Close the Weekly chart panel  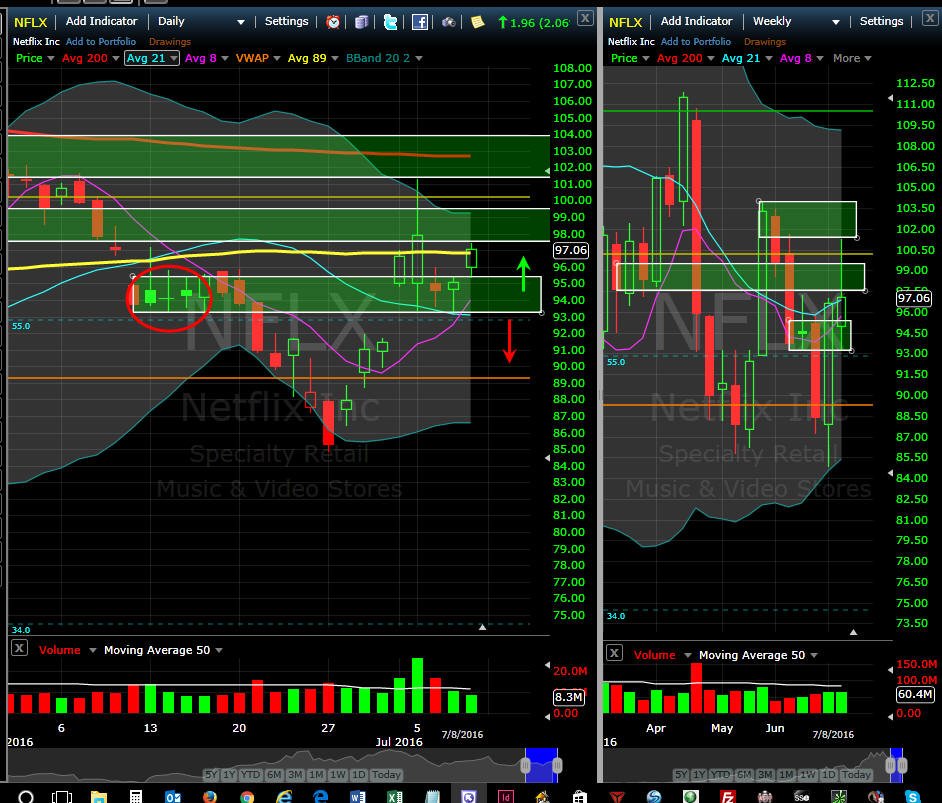tap(930, 18)
